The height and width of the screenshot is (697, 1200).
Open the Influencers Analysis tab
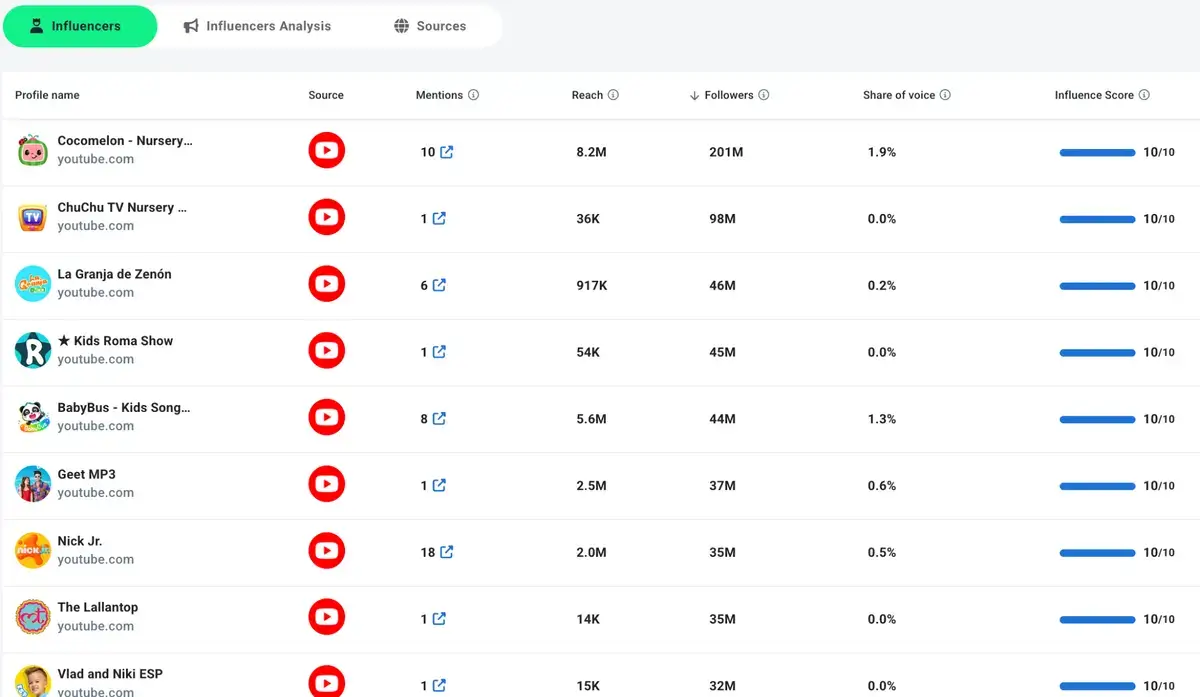click(x=257, y=26)
